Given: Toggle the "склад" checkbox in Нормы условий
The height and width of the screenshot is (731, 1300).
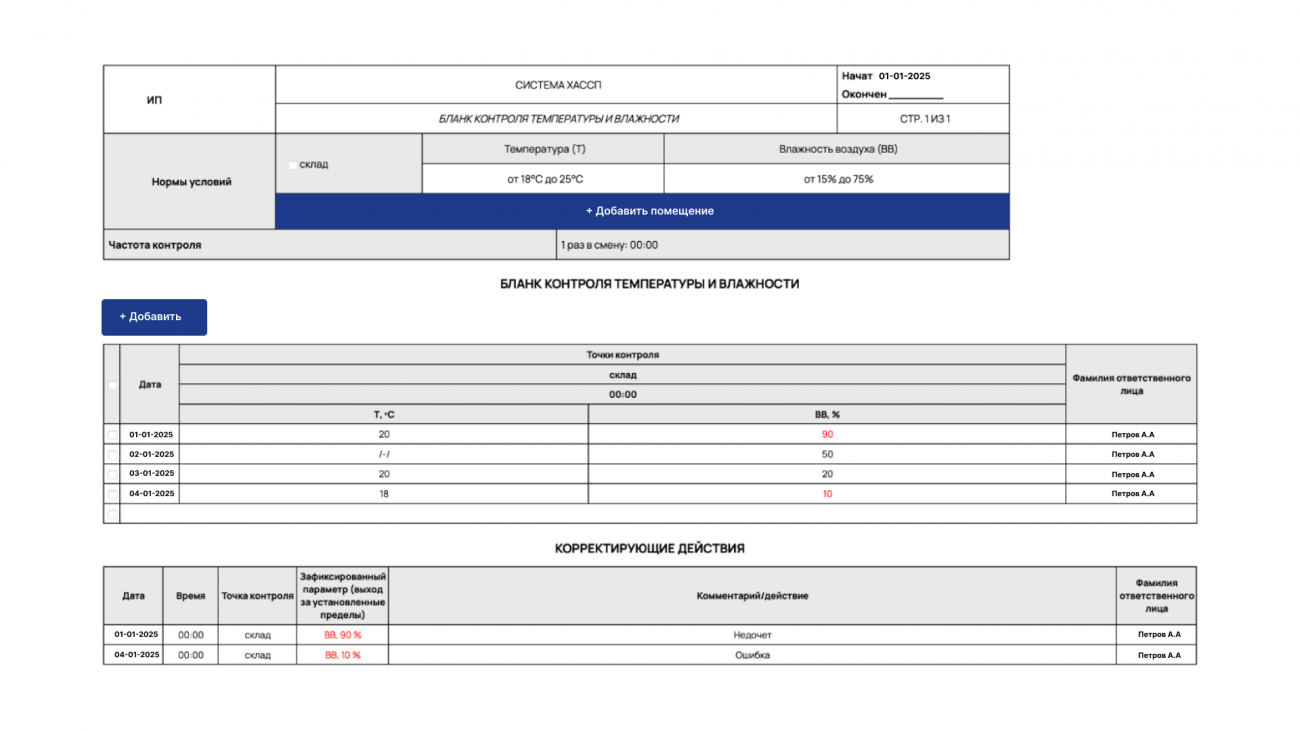Looking at the screenshot, I should tap(292, 165).
